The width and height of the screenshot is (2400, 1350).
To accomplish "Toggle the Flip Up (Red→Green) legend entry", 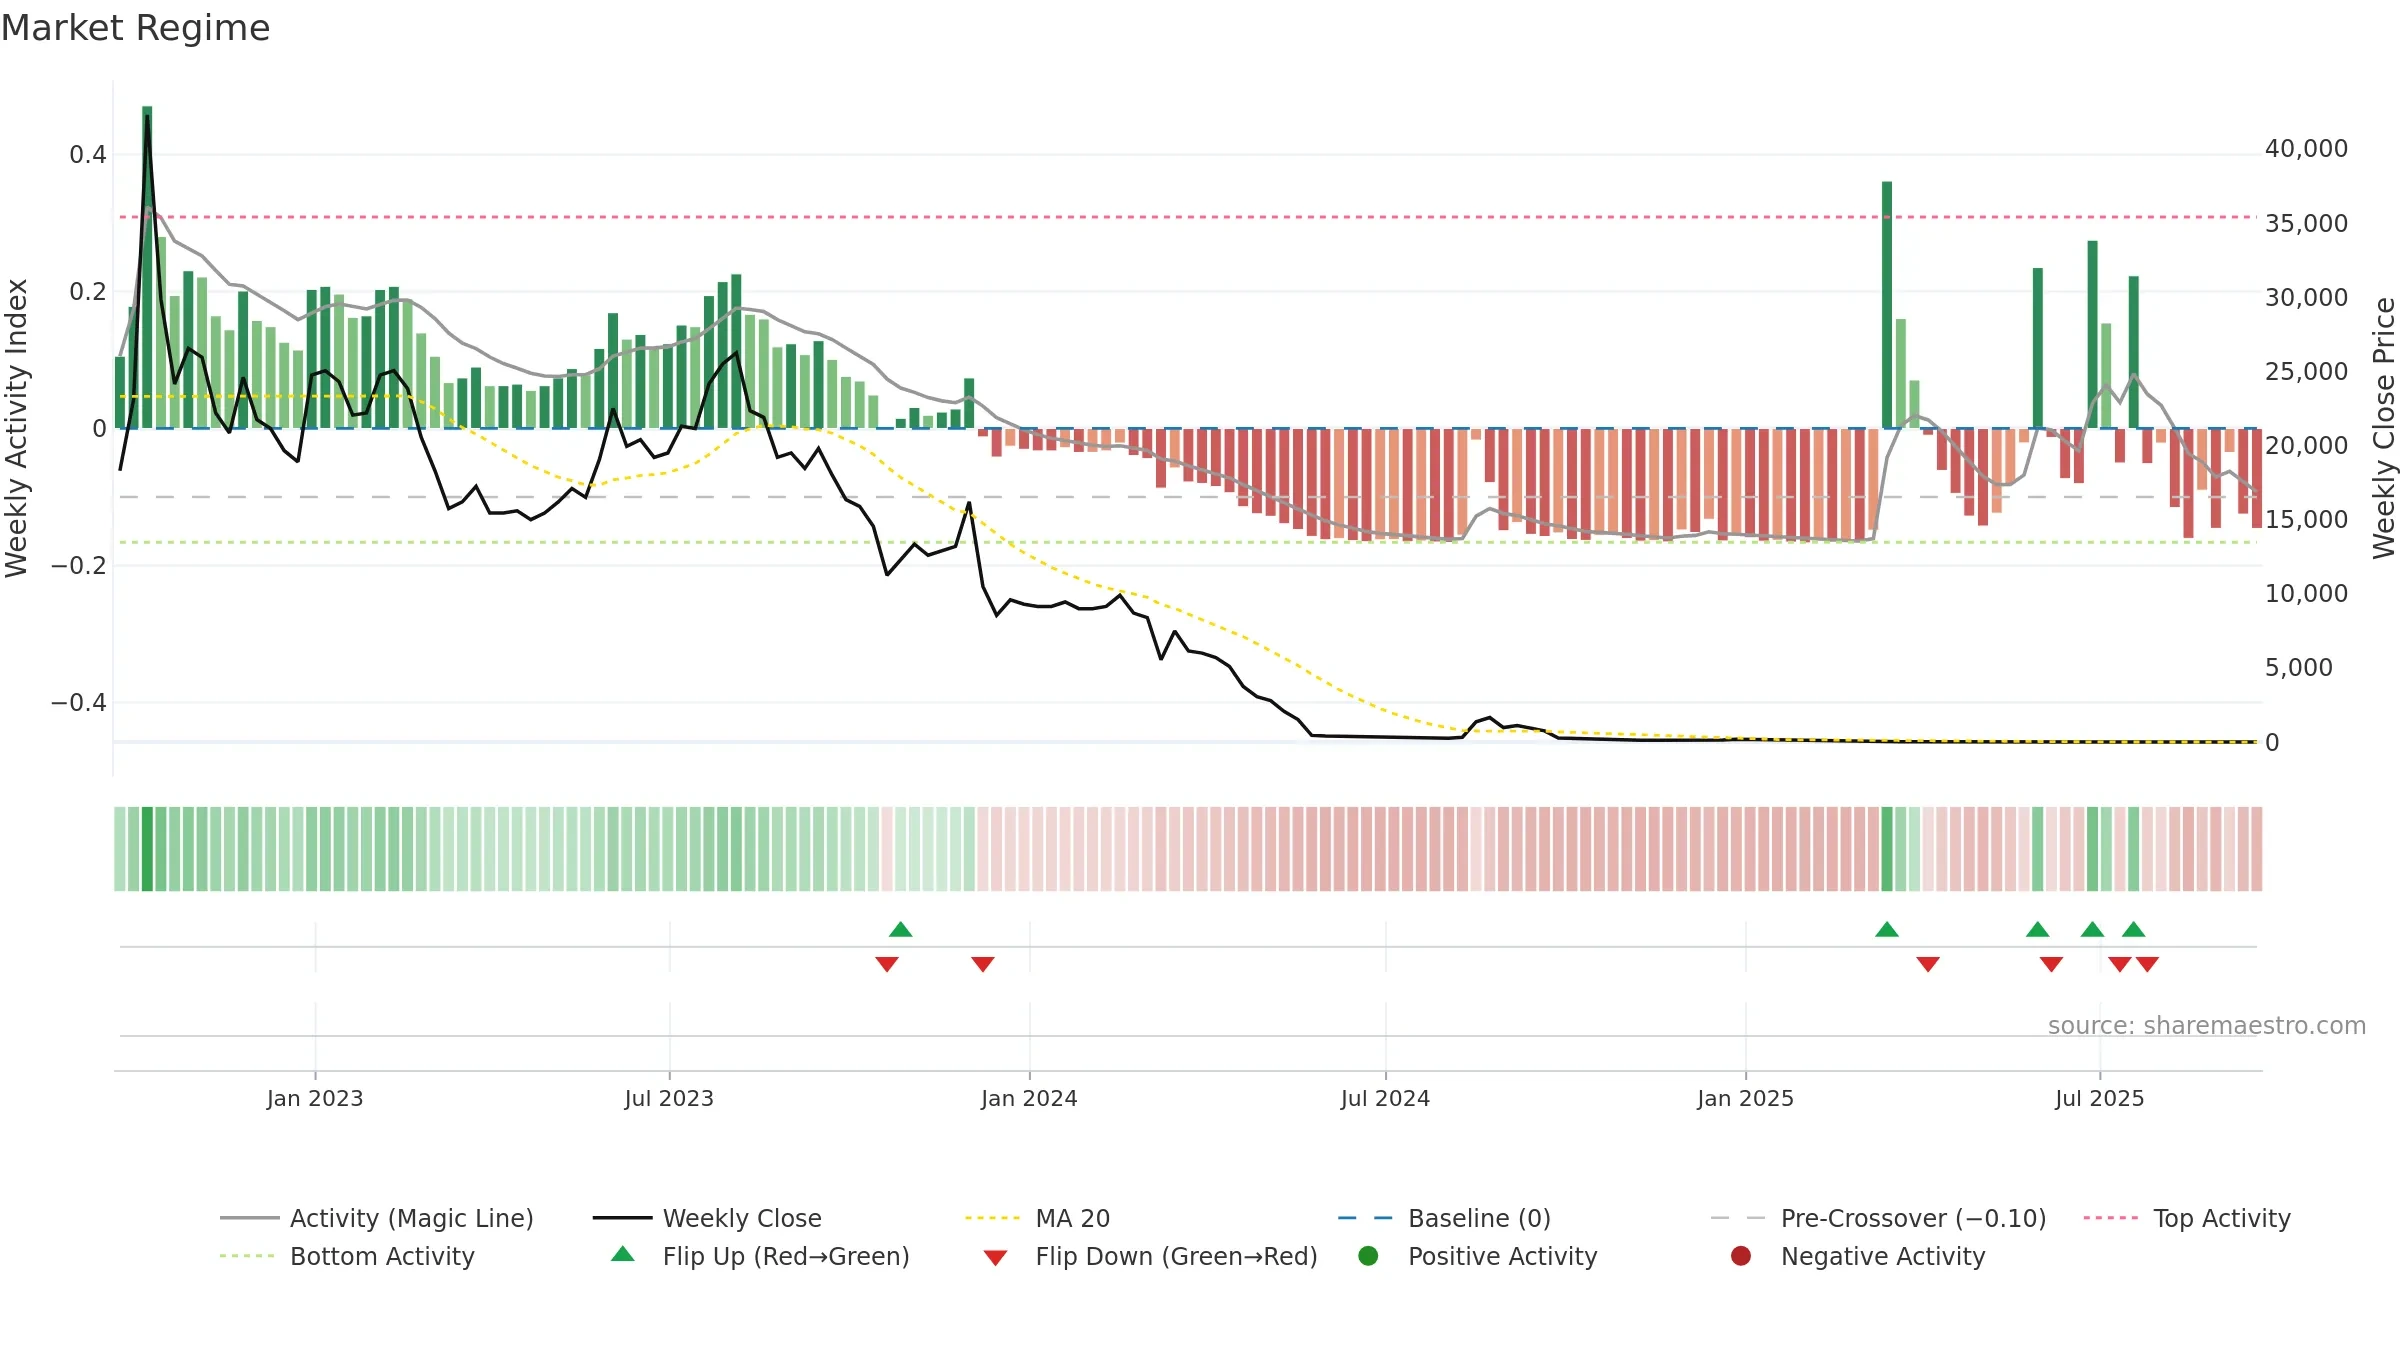I will [760, 1256].
